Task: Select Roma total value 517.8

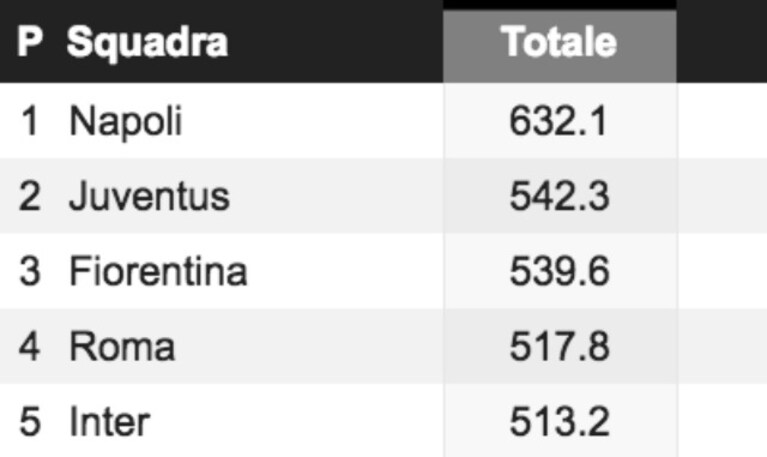Action: (559, 346)
